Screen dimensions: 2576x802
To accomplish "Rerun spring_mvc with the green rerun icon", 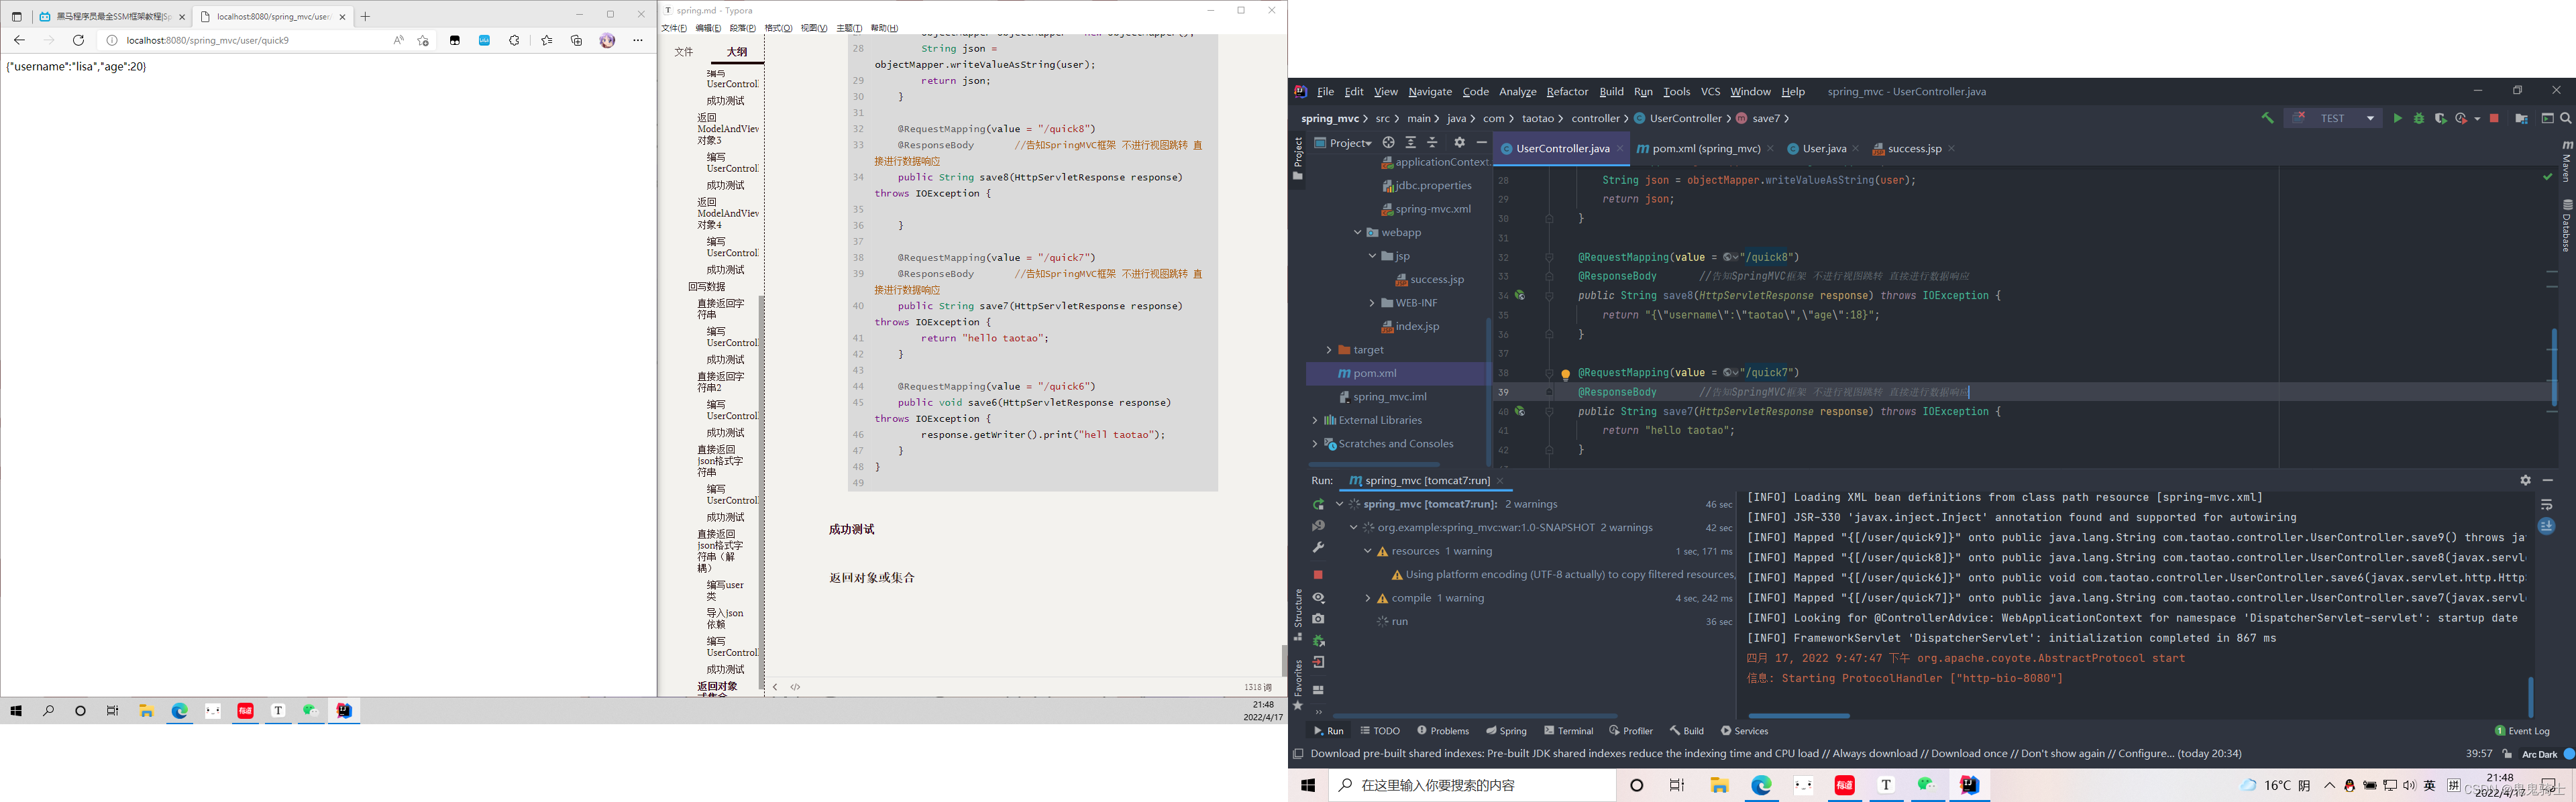I will coord(1318,505).
